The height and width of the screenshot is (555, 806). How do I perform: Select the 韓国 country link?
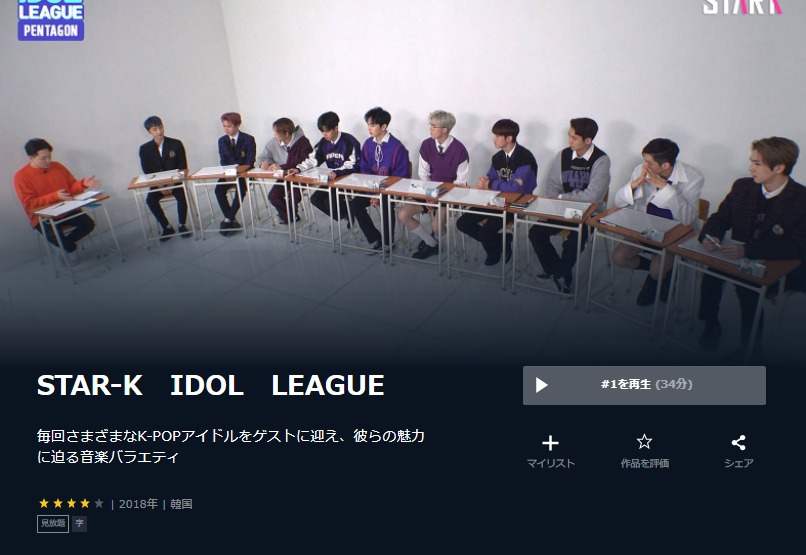181,504
